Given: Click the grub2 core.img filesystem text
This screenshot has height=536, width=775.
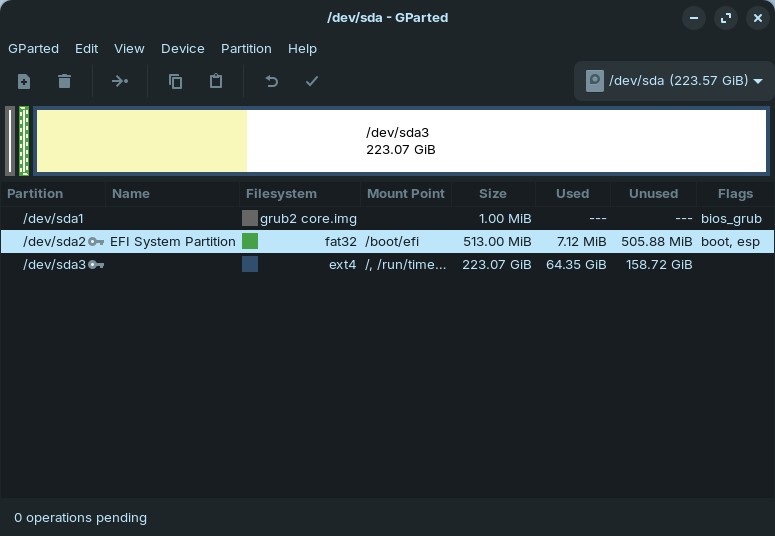Looking at the screenshot, I should pos(308,219).
